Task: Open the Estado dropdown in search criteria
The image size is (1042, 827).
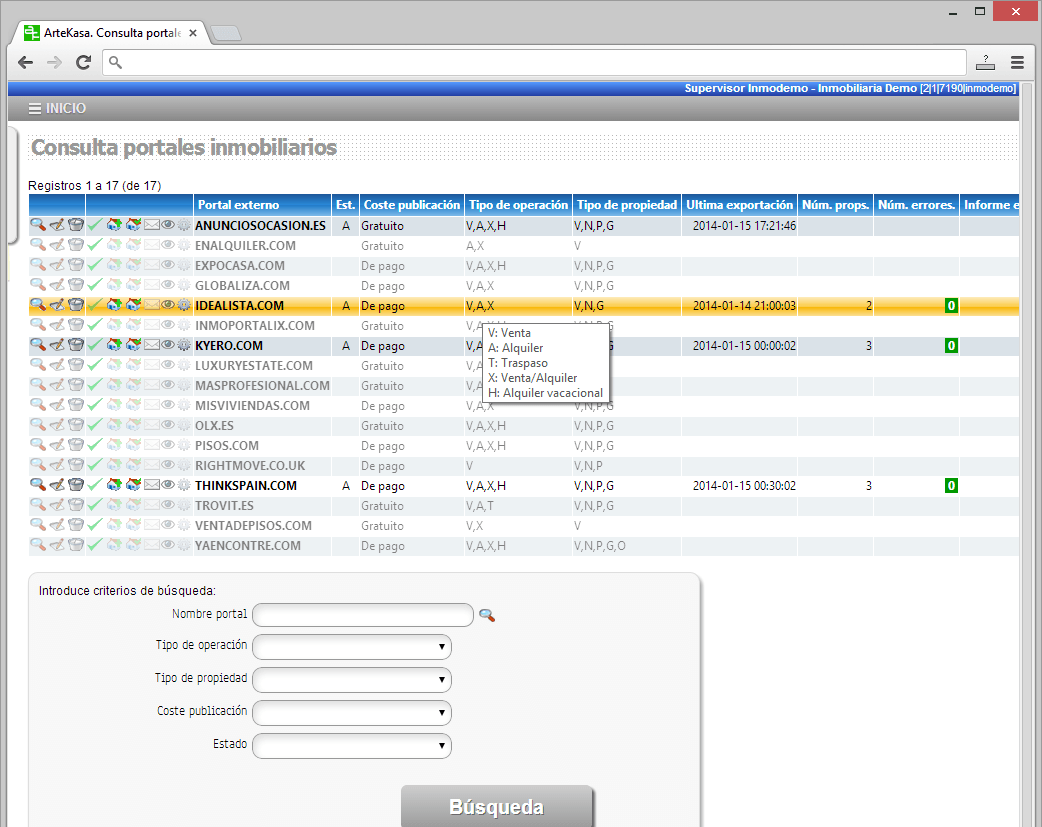Action: pyautogui.click(x=352, y=746)
